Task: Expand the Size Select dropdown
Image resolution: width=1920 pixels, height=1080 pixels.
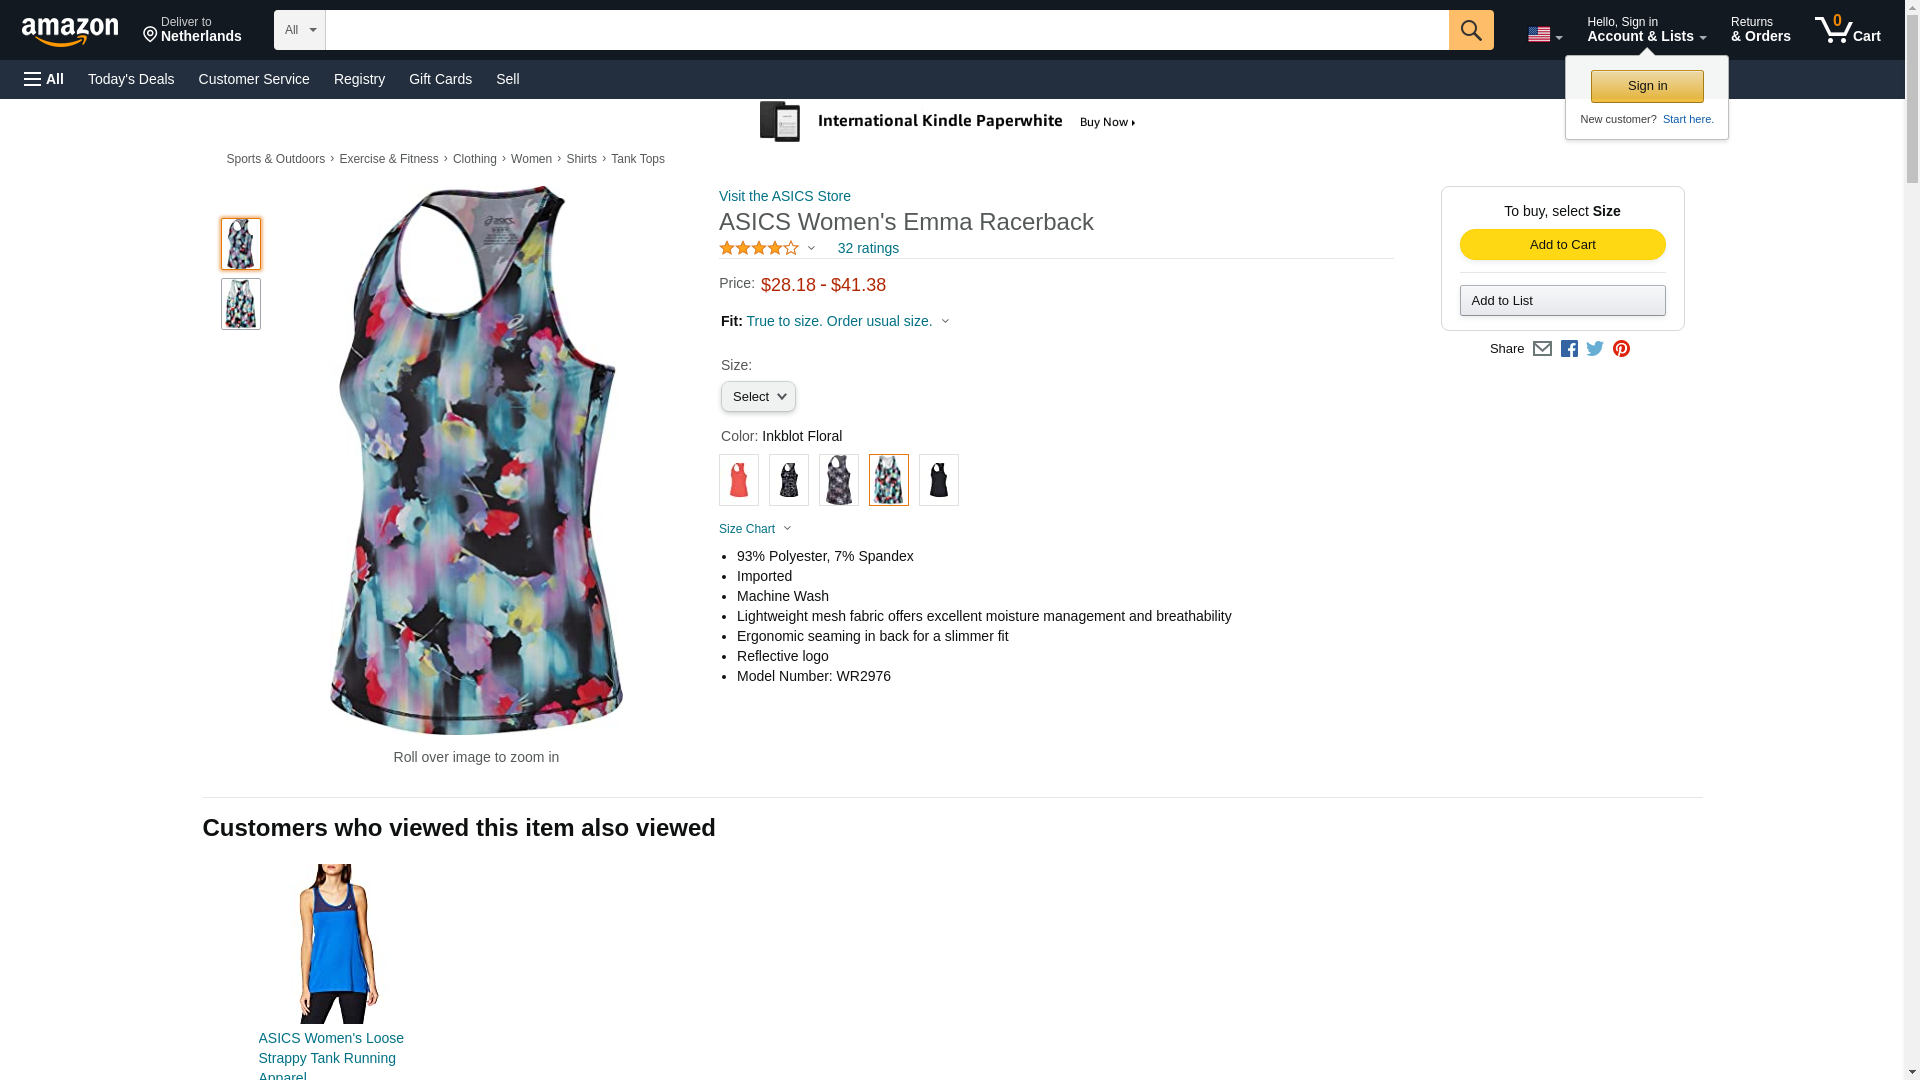Action: pyautogui.click(x=758, y=397)
